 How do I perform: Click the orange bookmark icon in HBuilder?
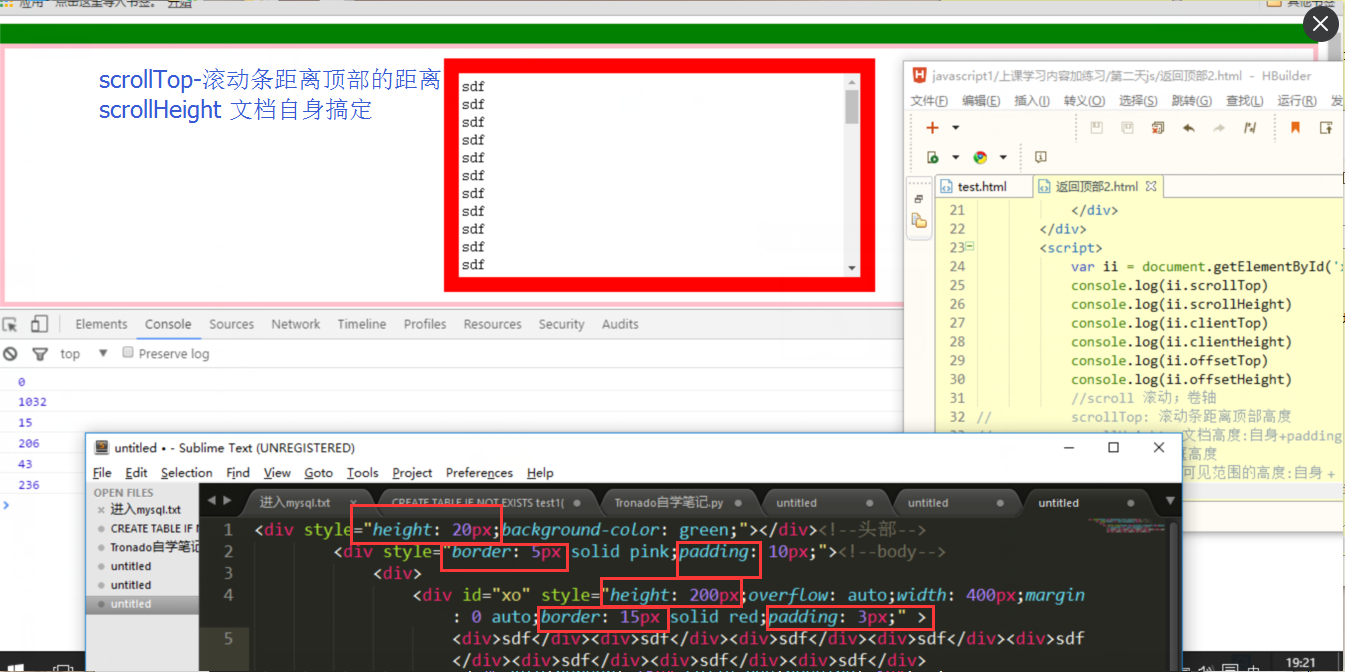(x=1295, y=128)
